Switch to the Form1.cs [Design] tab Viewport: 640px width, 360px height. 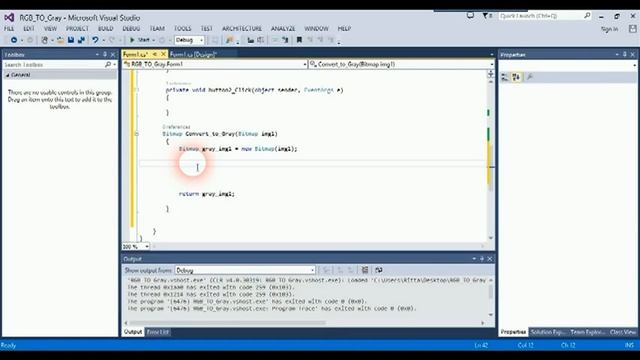point(193,54)
